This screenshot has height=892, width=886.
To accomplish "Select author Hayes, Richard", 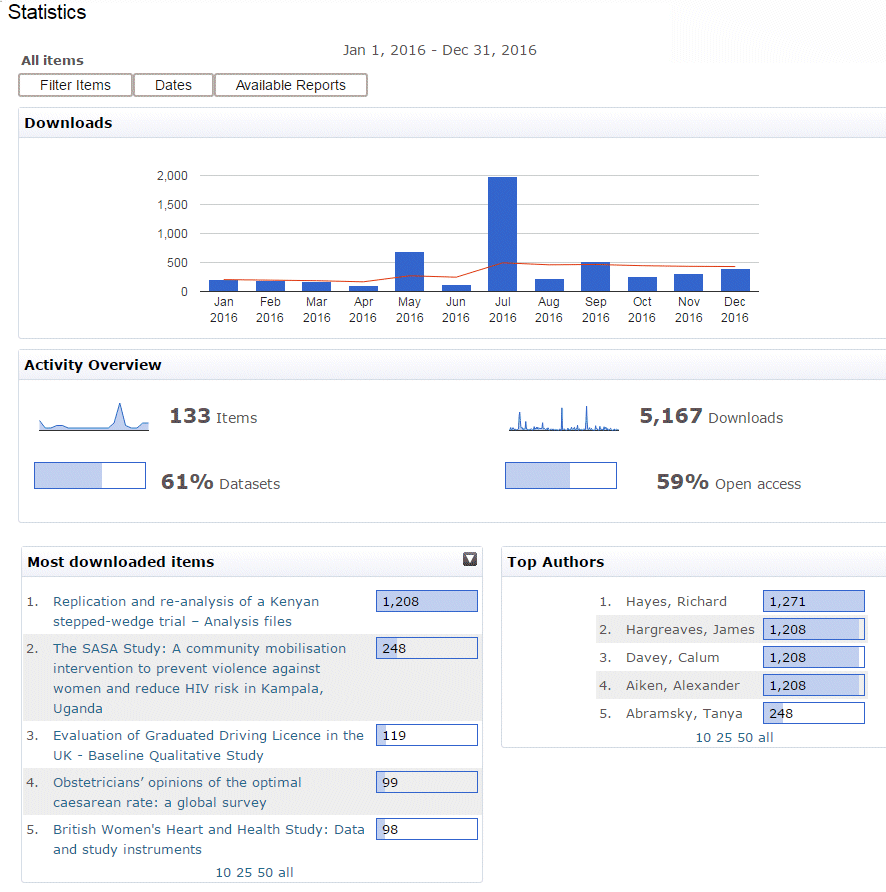I will [x=676, y=601].
